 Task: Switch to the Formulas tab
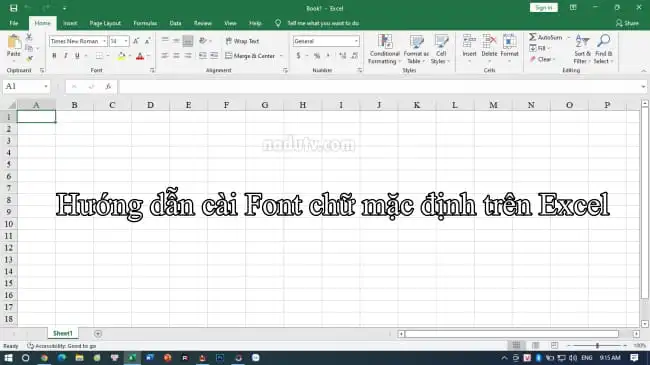(x=145, y=23)
